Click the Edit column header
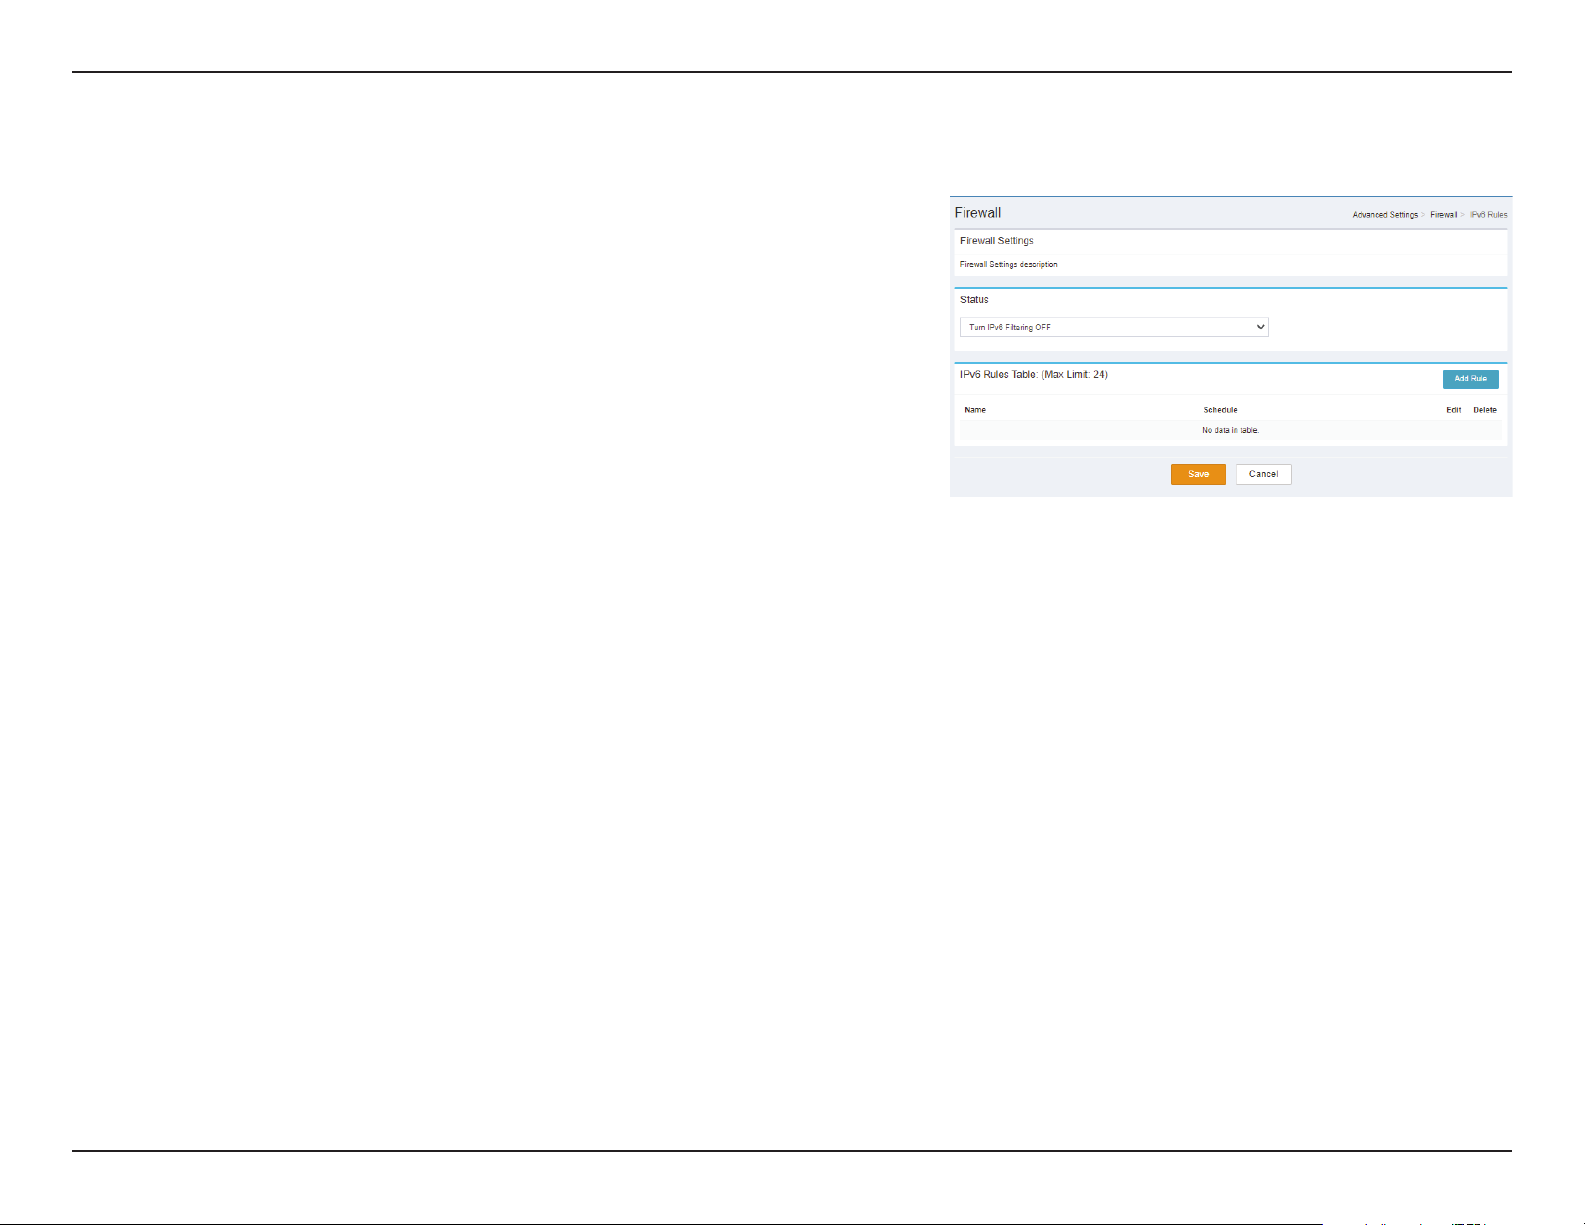 pos(1453,410)
